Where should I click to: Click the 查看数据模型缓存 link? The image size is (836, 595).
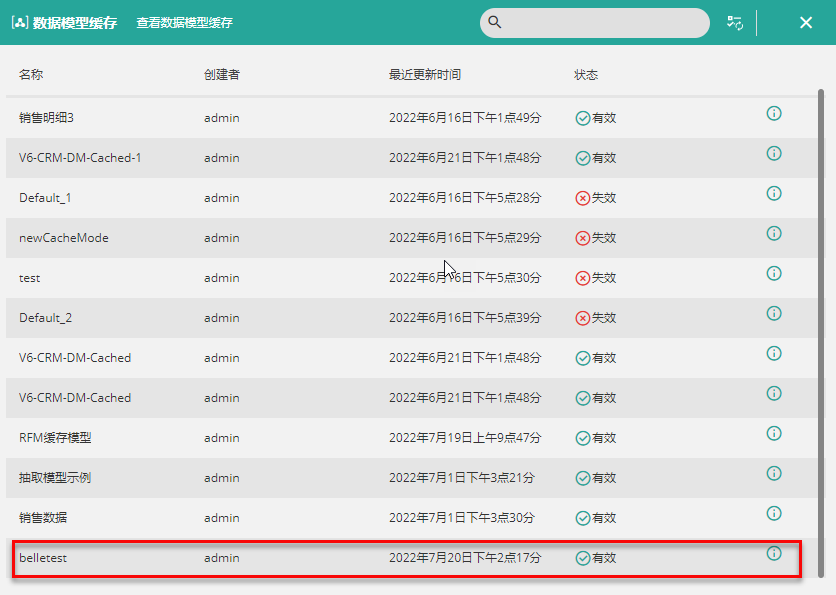(184, 23)
